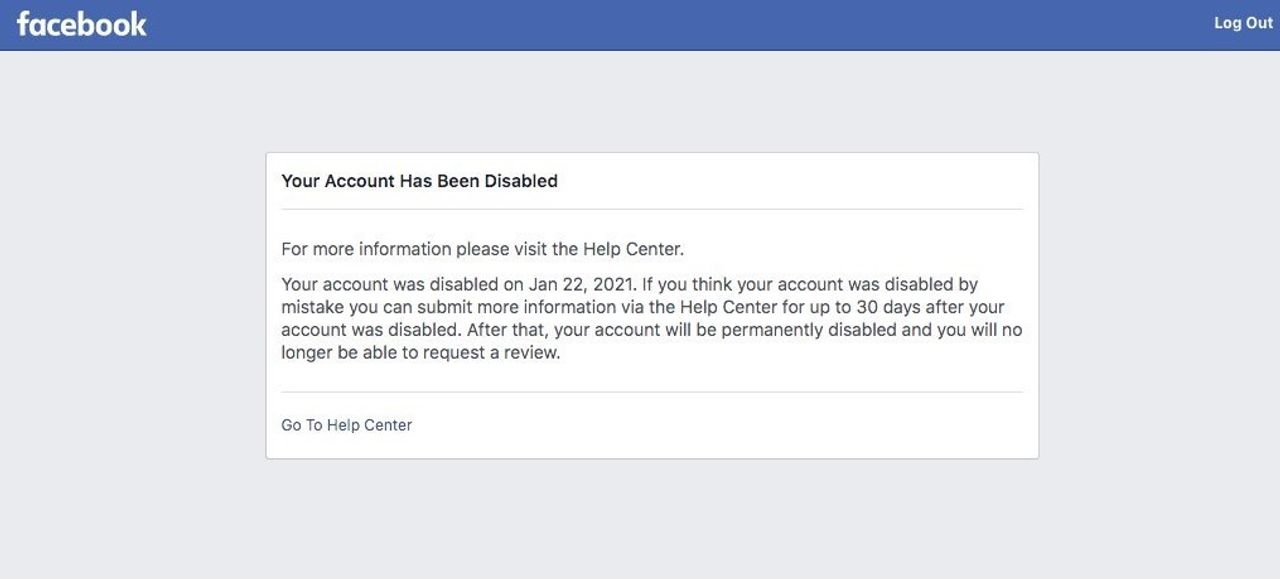The image size is (1280, 579).
Task: Click the gray area below the dialog box
Action: tap(652, 518)
